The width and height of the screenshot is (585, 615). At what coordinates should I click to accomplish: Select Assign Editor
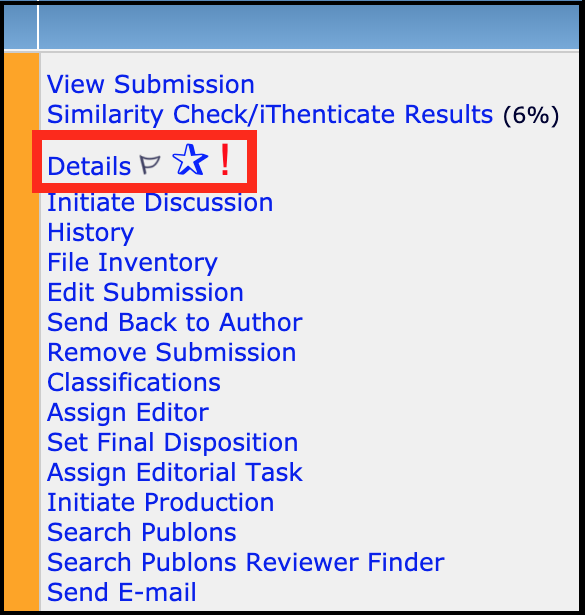tap(128, 413)
